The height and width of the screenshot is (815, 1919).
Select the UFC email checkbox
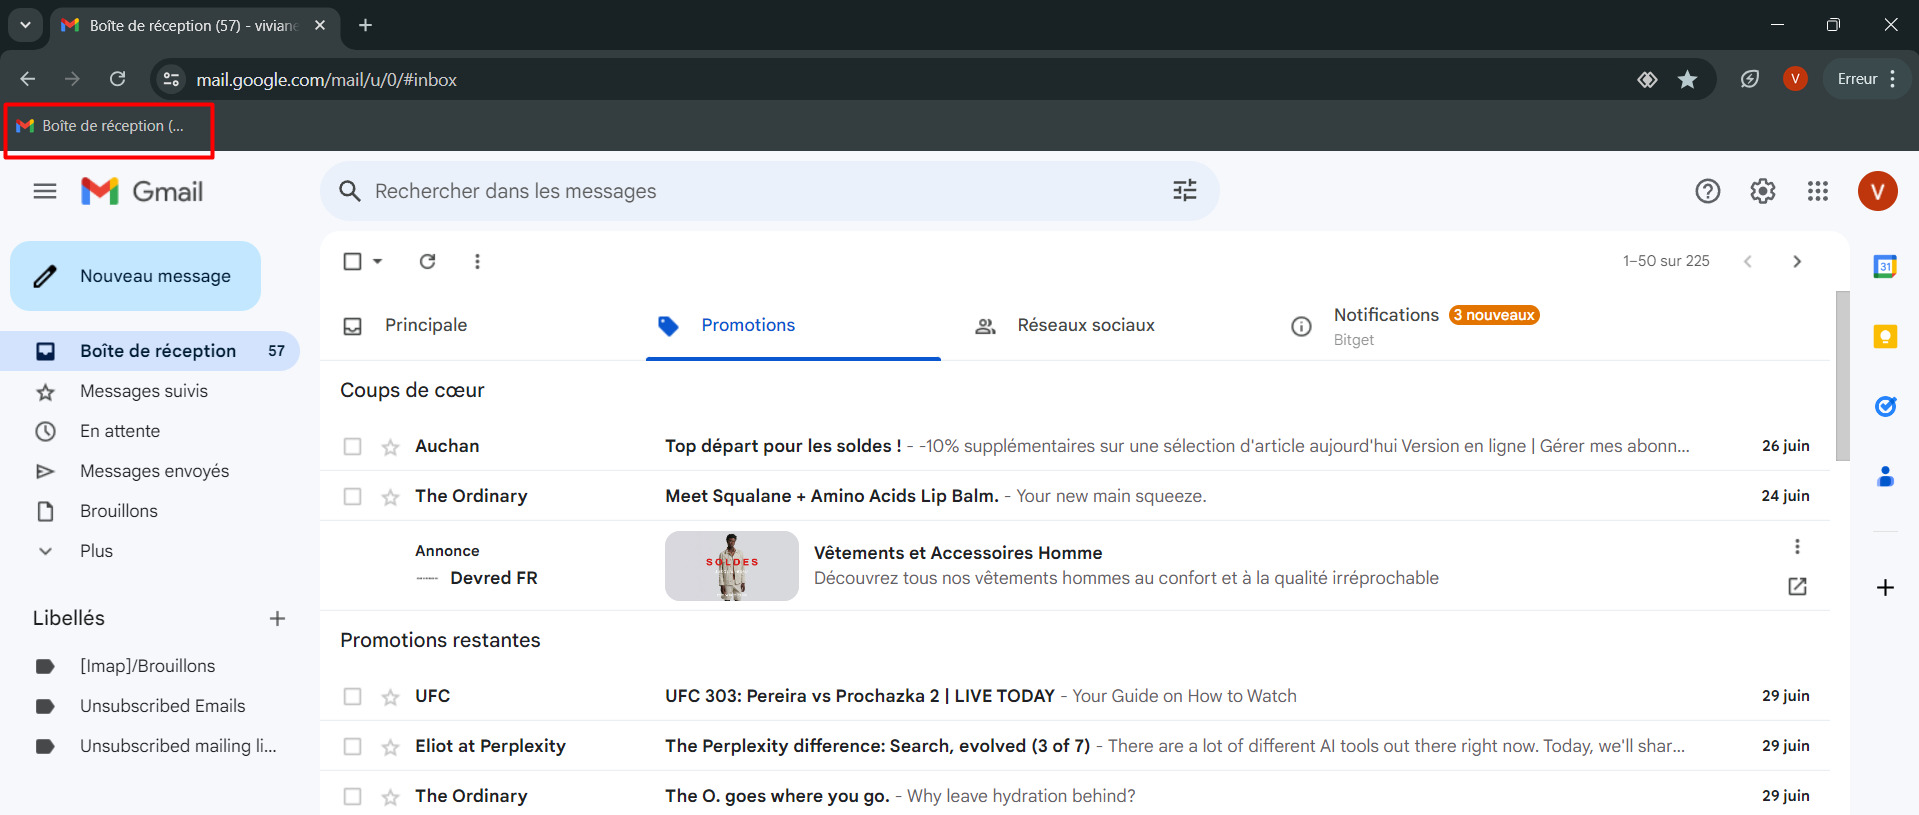point(352,696)
